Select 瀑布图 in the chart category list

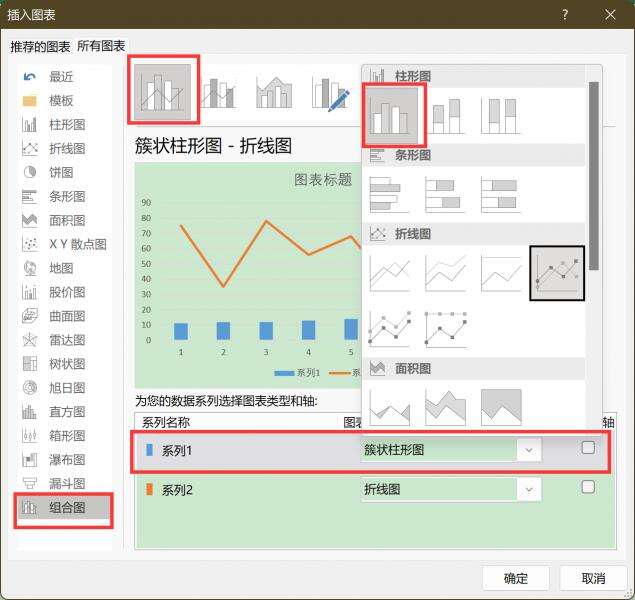65,460
